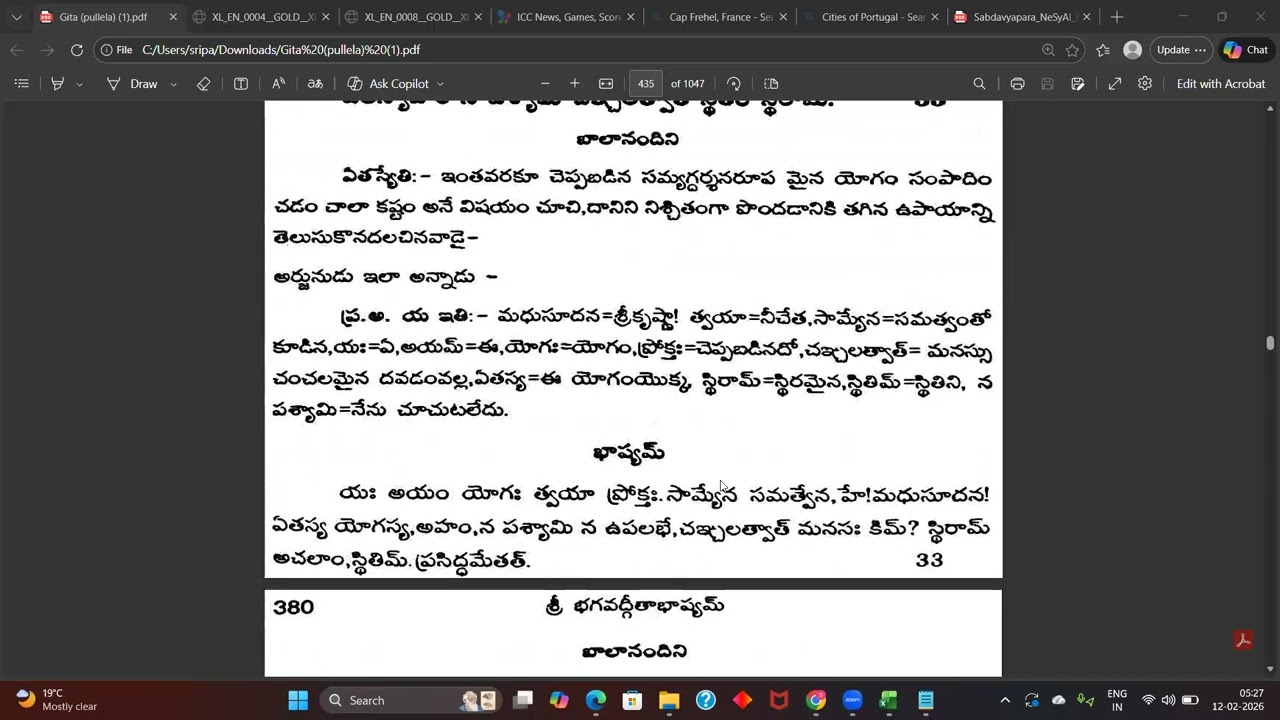The width and height of the screenshot is (1280, 720).
Task: Start Read aloud
Action: pos(278,84)
